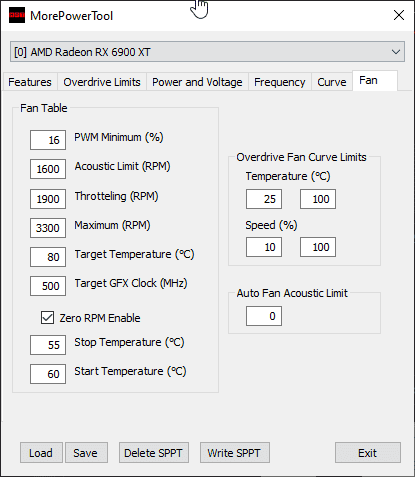Click the Save button
Screen dimensions: 415x477
[x=86, y=453]
